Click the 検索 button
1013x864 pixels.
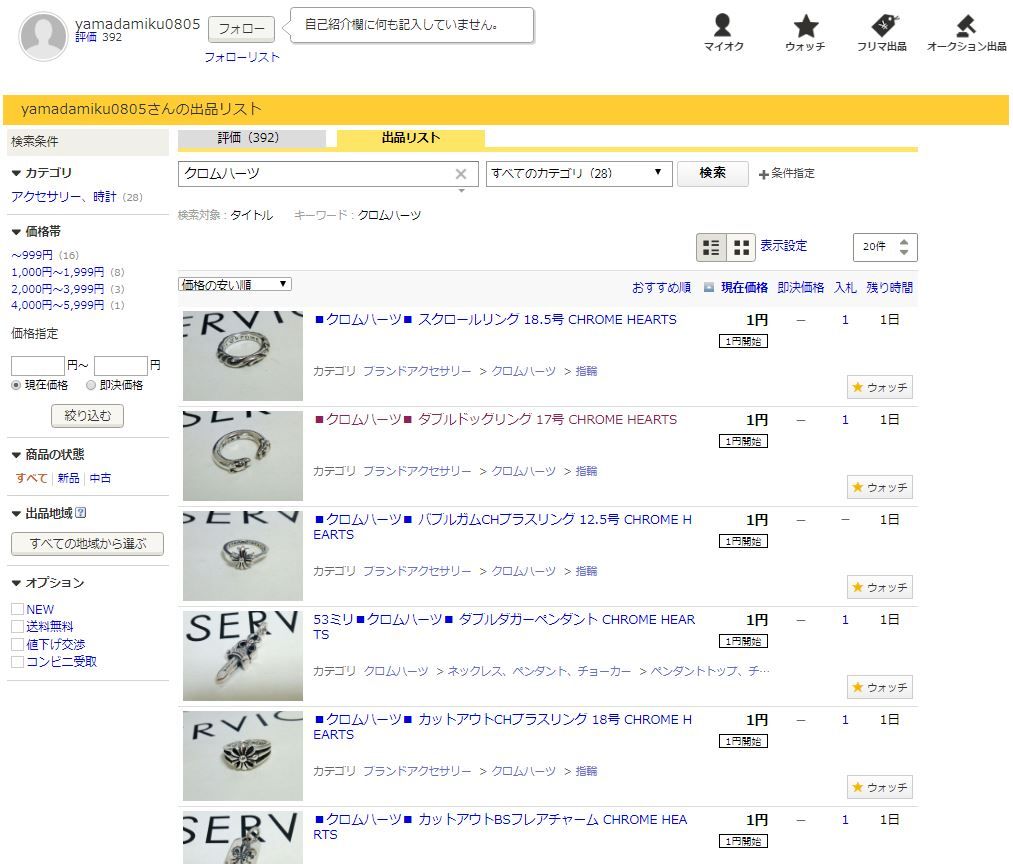click(x=713, y=173)
